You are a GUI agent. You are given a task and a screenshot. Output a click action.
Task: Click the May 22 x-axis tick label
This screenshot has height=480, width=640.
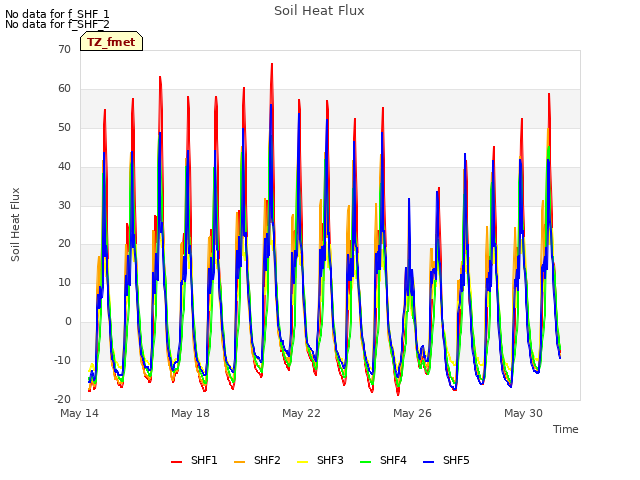301,413
